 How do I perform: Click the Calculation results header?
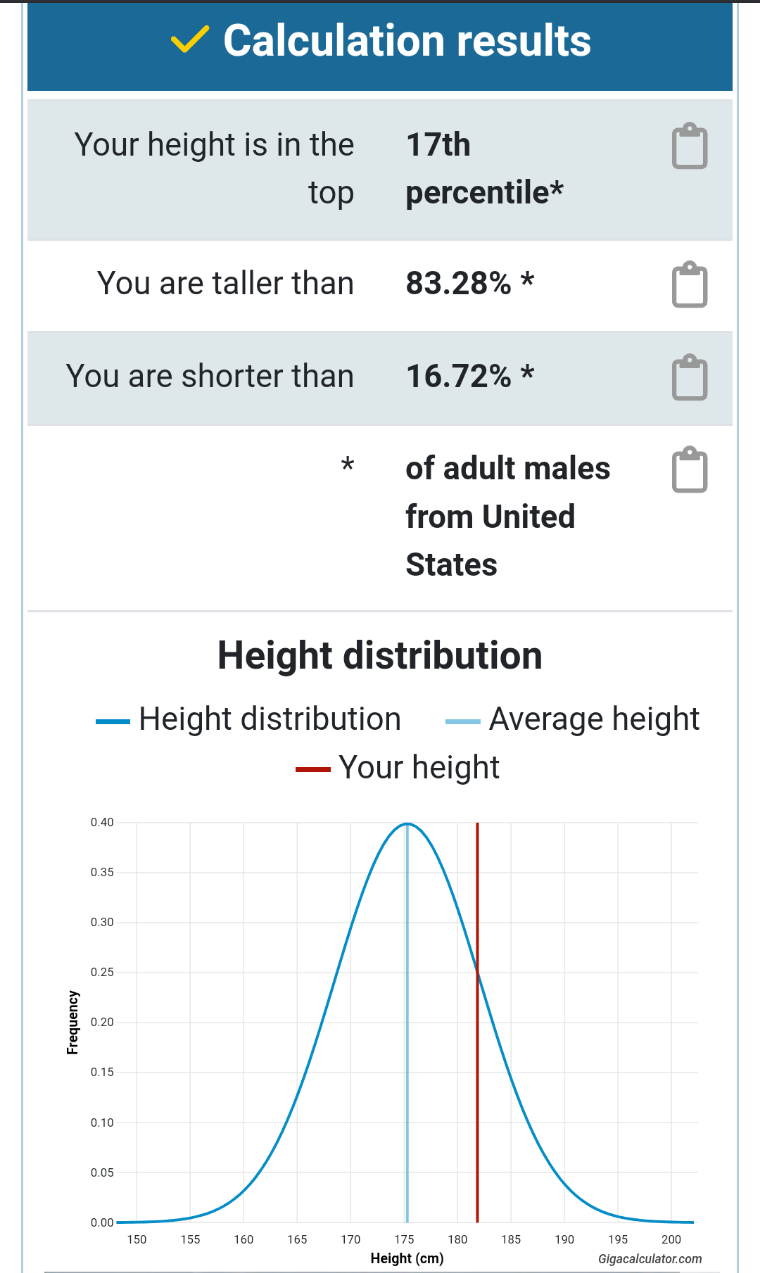click(x=406, y=41)
